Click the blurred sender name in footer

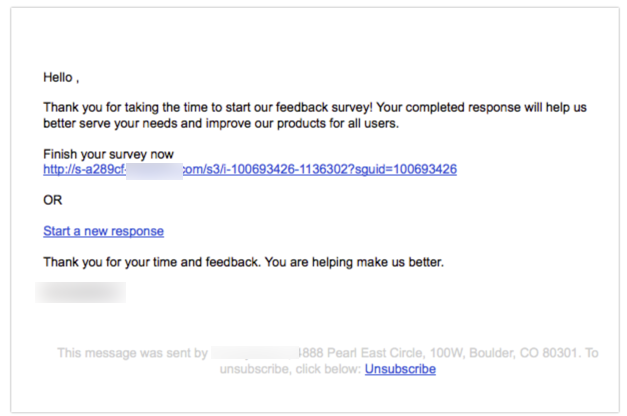point(255,353)
